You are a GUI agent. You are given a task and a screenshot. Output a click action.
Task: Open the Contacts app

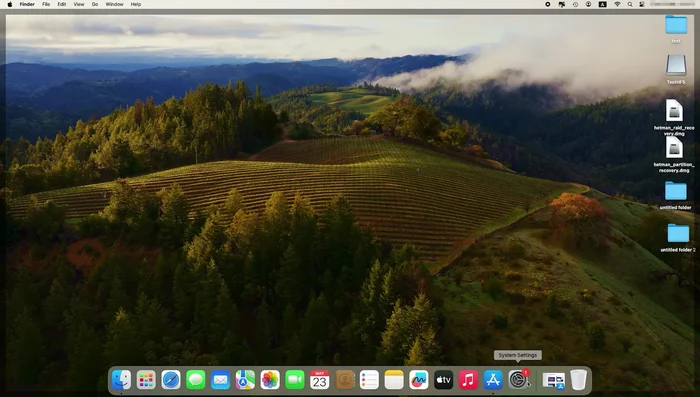pos(345,380)
